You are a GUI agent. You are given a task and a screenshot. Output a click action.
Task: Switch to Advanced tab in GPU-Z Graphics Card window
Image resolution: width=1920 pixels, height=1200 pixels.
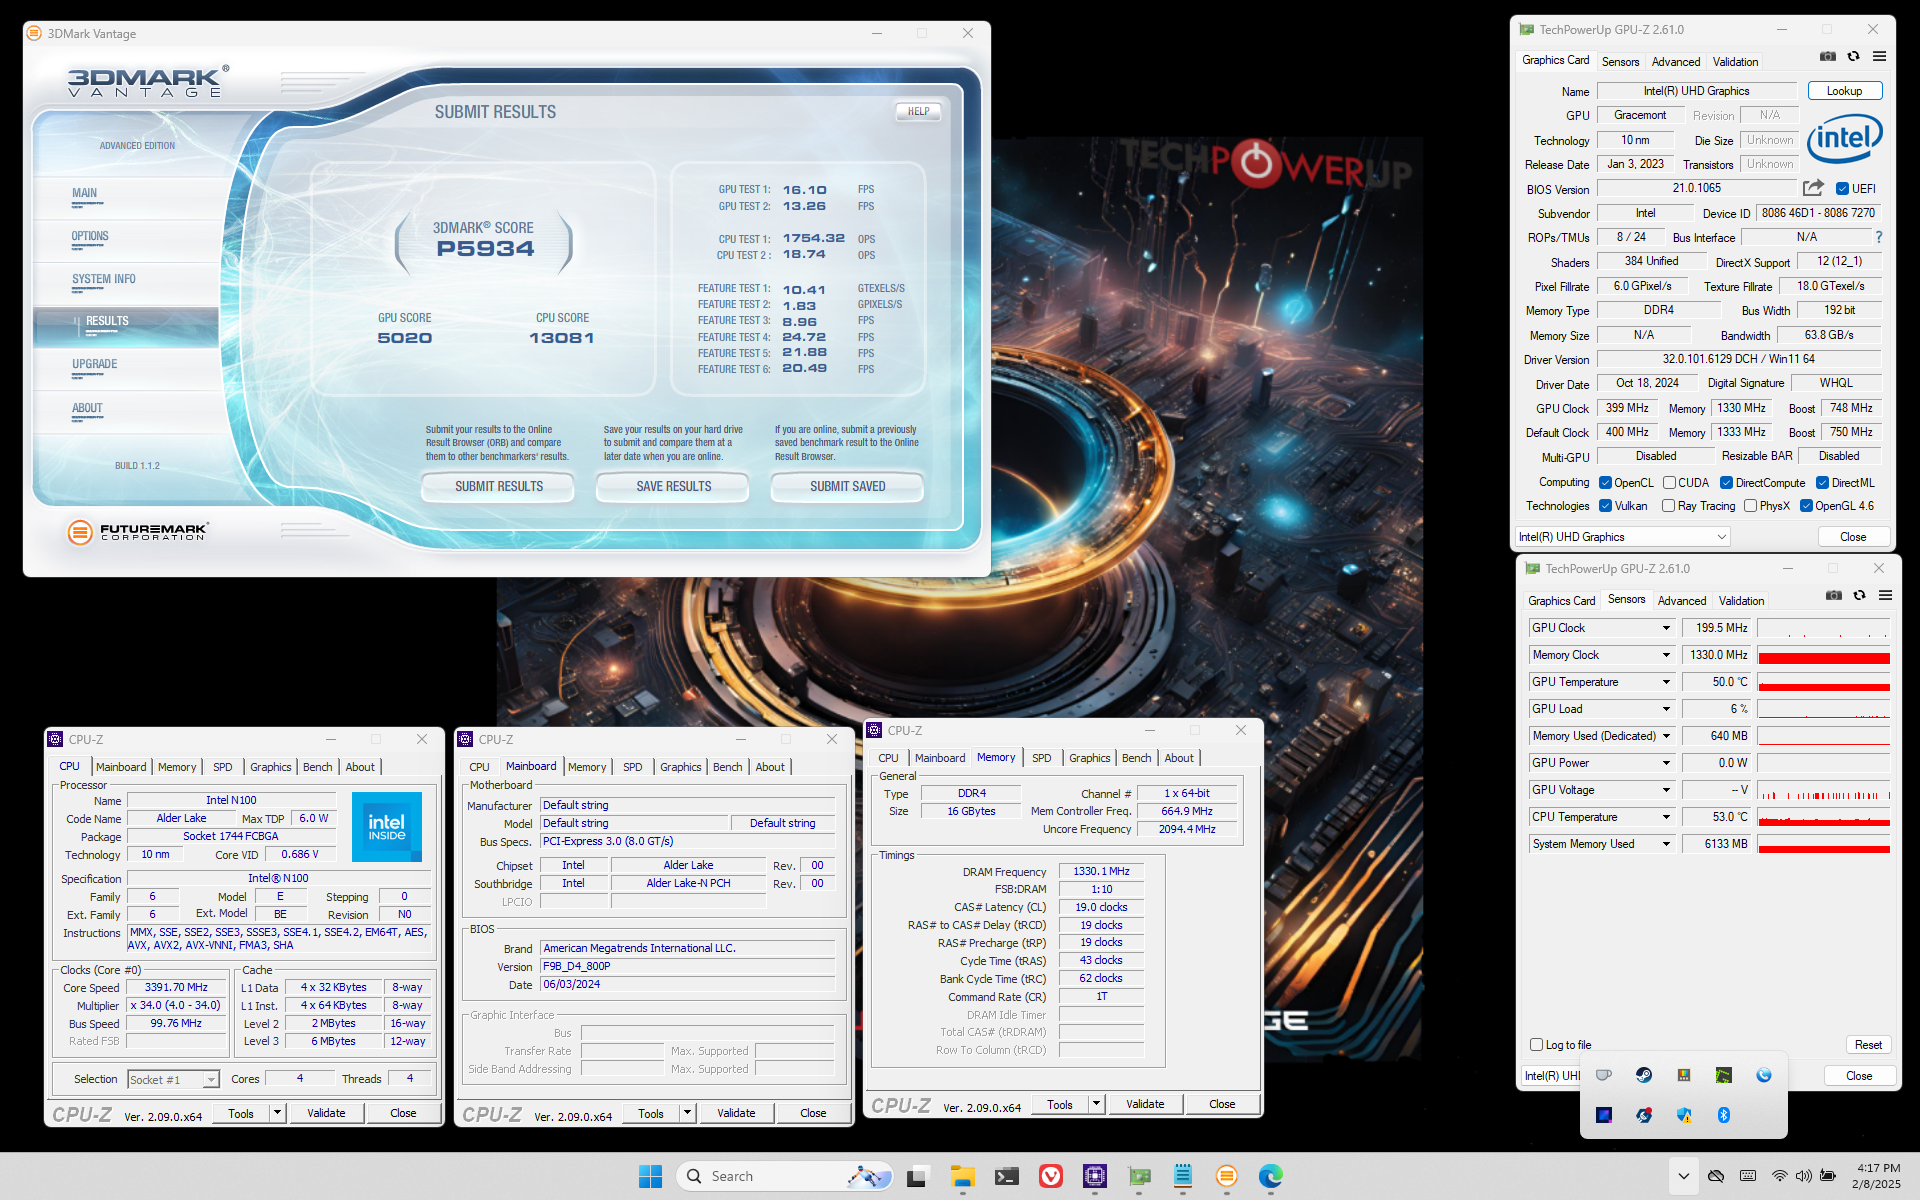pyautogui.click(x=1676, y=62)
